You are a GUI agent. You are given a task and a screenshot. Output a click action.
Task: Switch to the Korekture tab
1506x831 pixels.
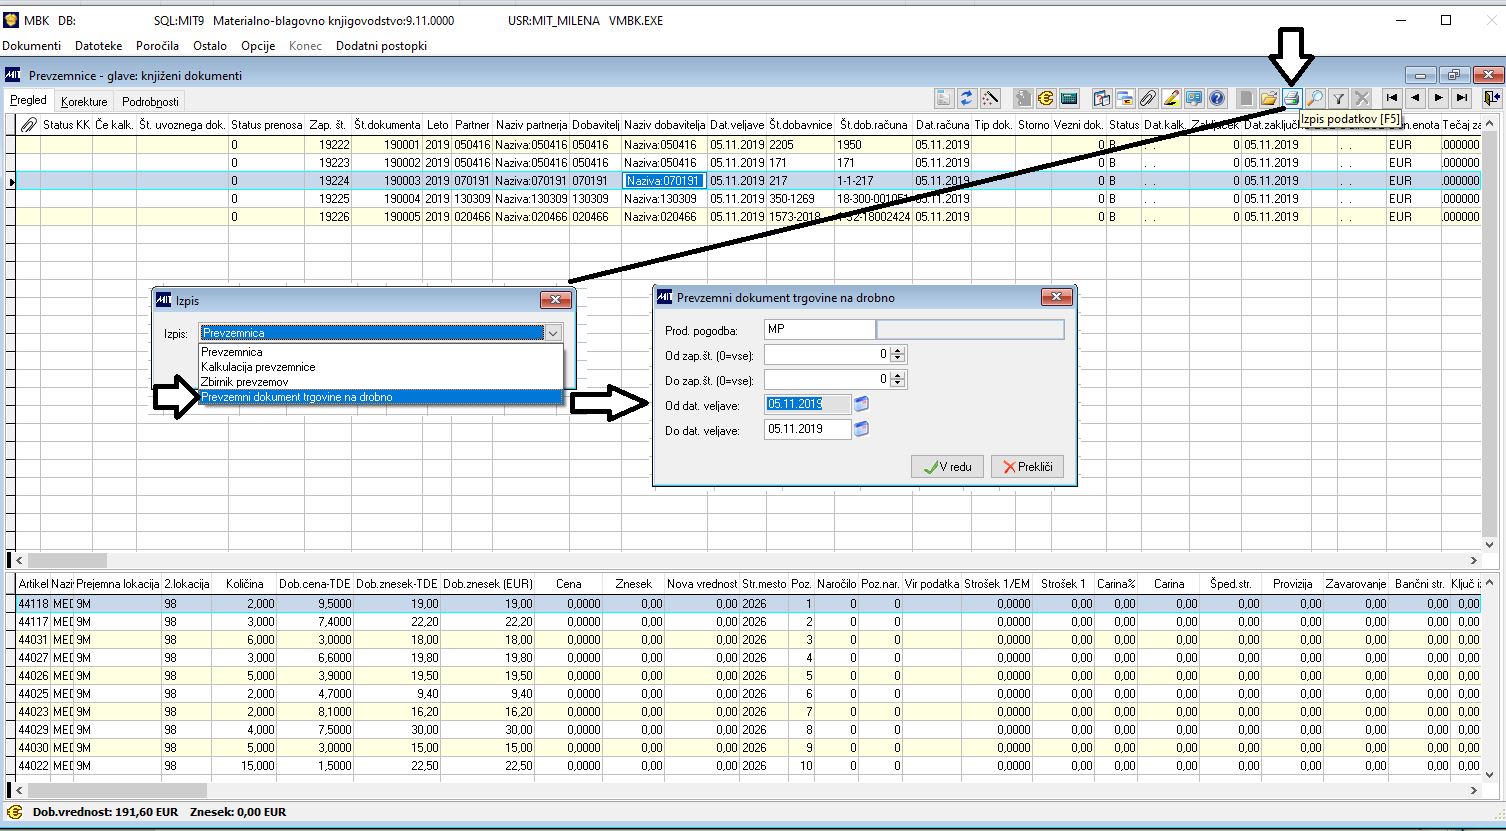84,102
